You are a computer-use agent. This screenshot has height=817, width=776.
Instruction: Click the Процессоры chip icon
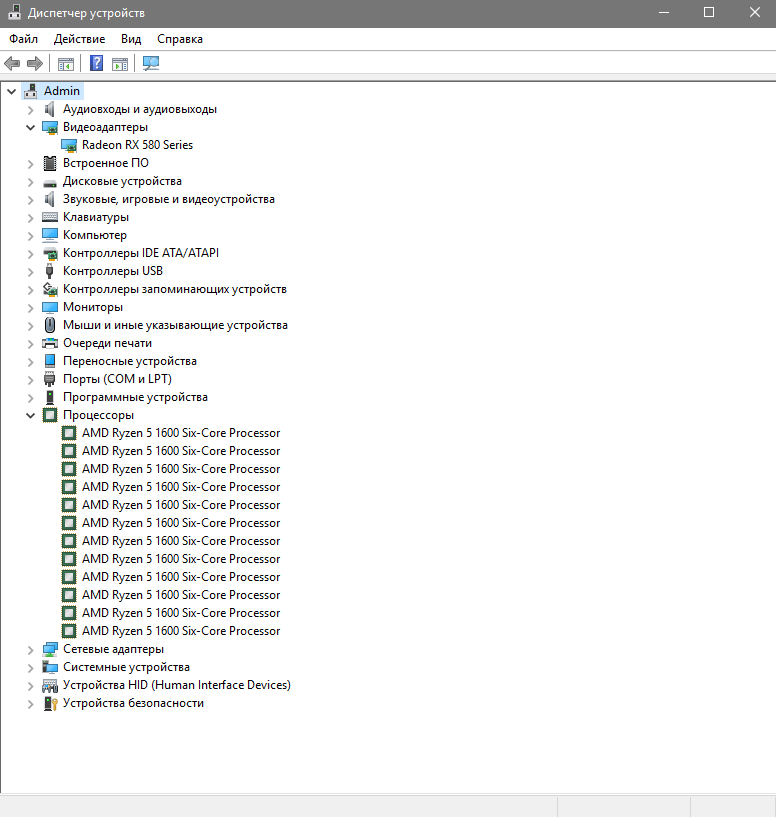(x=50, y=415)
